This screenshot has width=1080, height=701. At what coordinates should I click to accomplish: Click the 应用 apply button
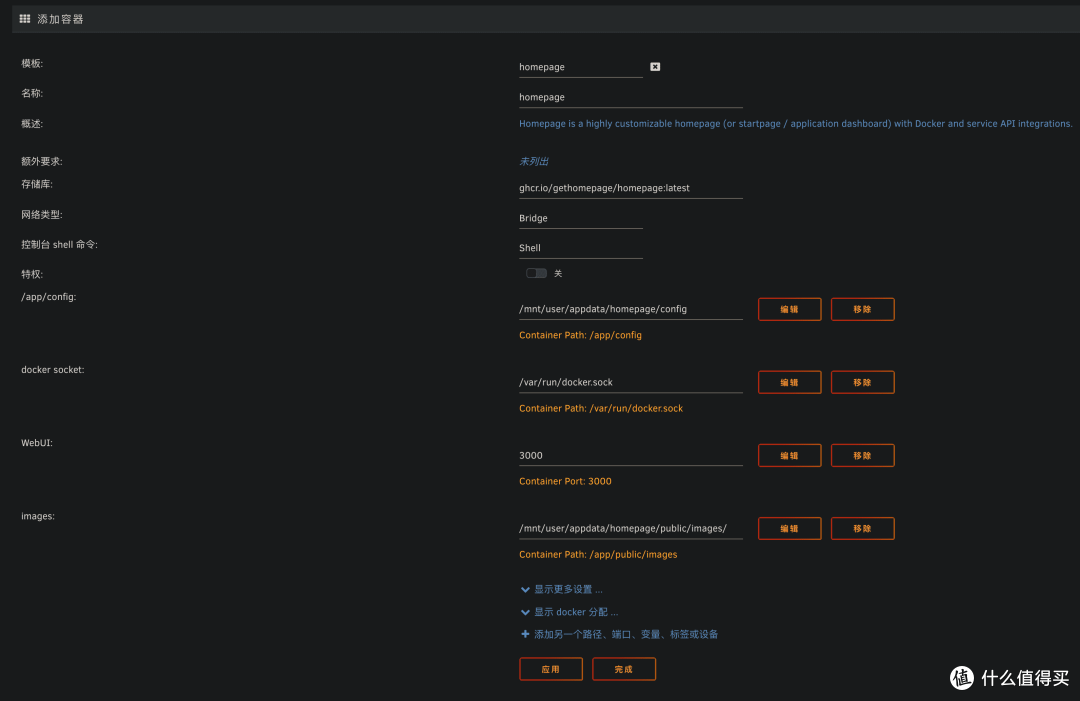[551, 669]
